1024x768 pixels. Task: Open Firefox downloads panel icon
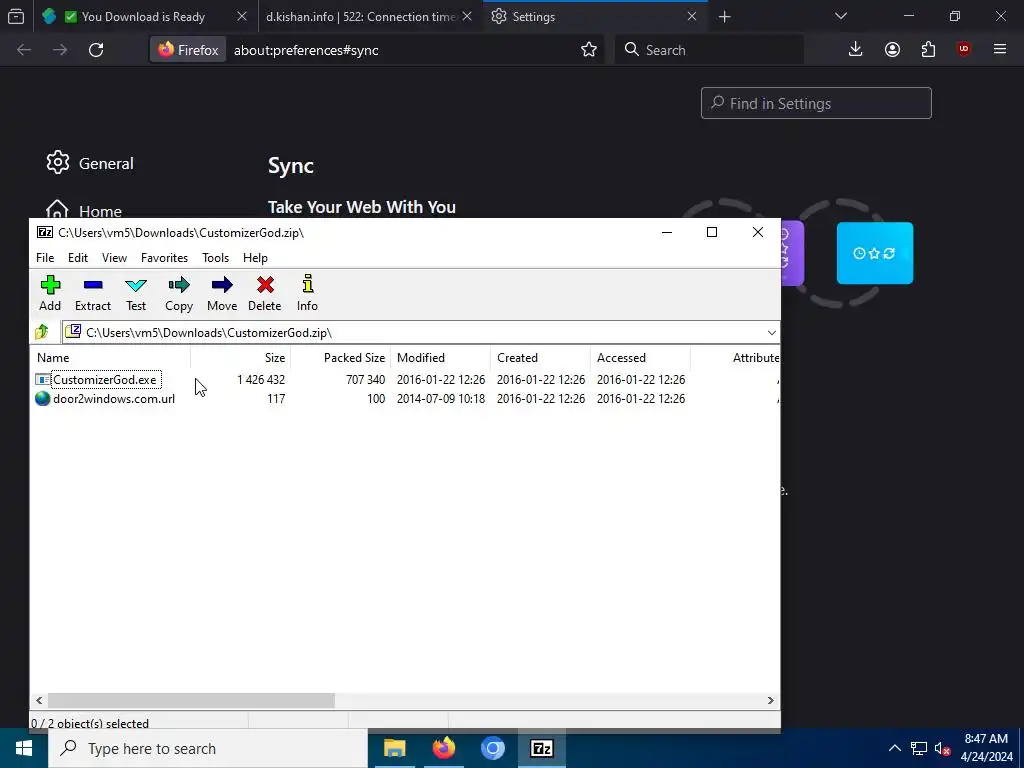pyautogui.click(x=856, y=50)
